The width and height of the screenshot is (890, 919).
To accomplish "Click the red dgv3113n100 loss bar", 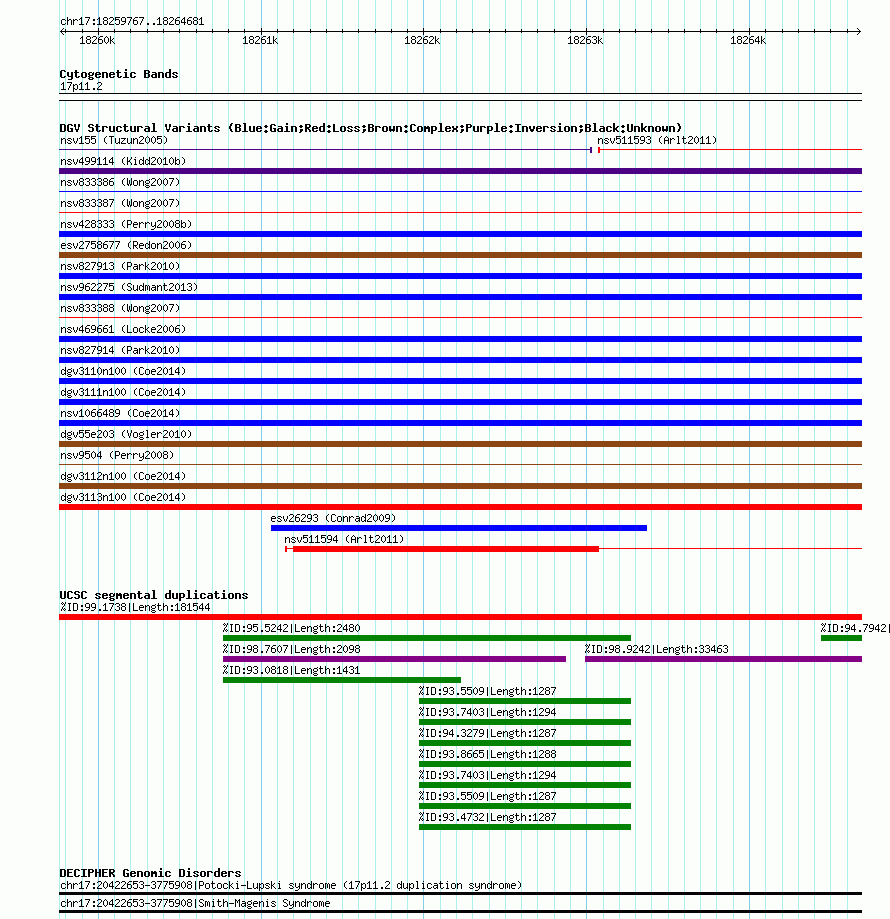I will click(461, 507).
